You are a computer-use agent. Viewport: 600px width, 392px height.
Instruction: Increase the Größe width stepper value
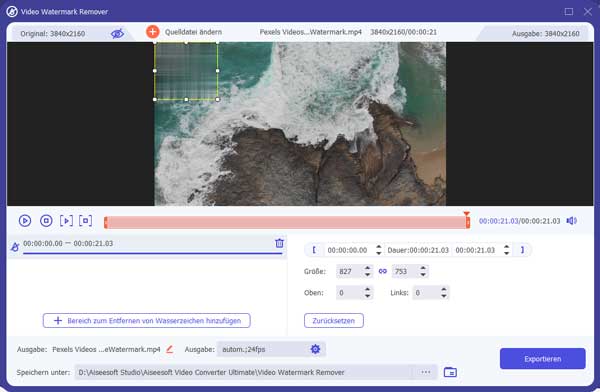[367, 268]
